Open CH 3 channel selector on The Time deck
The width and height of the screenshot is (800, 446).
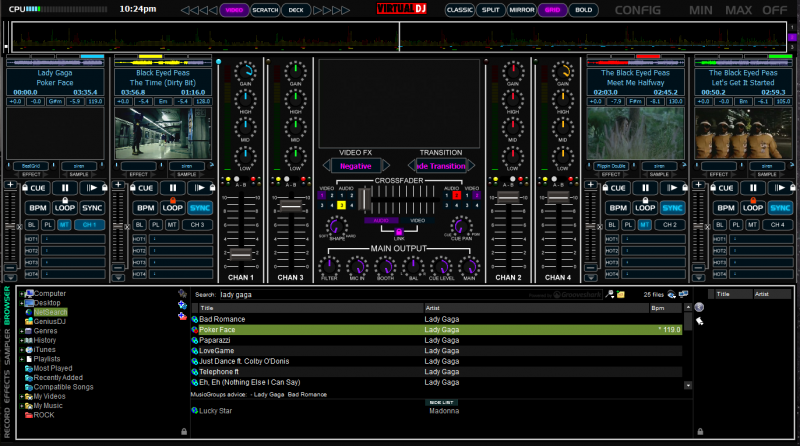click(197, 225)
